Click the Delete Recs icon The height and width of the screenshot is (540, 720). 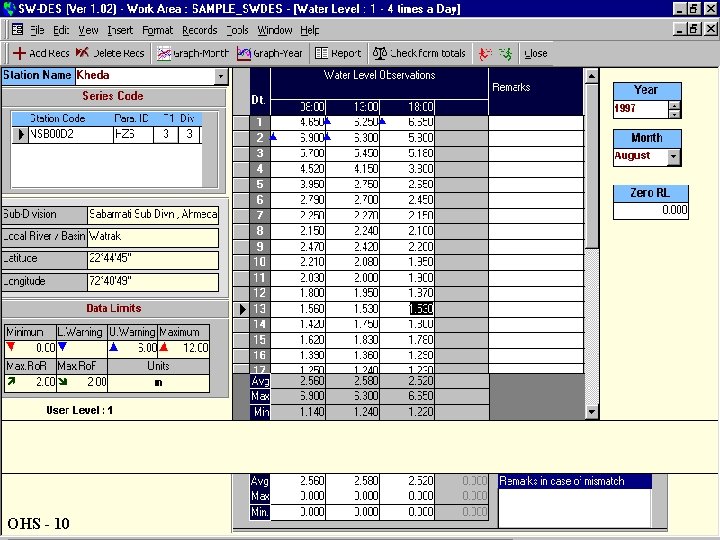(82, 53)
